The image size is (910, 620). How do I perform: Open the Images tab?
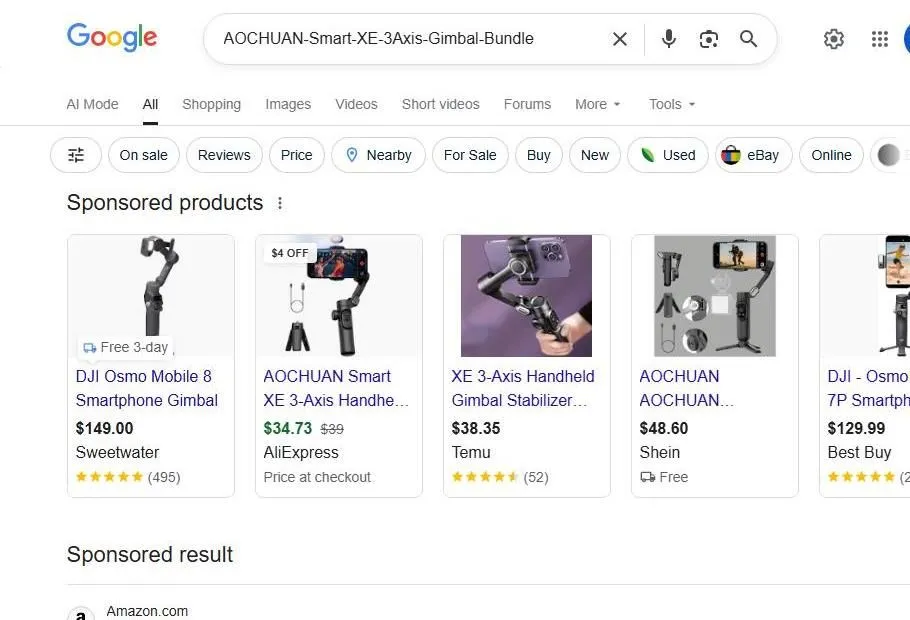point(288,104)
